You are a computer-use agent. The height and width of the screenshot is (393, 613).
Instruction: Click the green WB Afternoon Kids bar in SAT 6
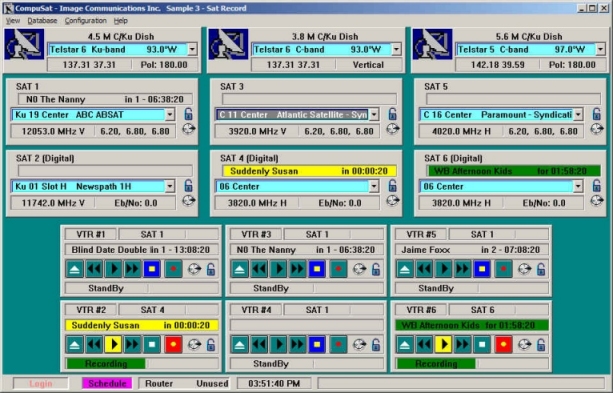[x=514, y=171]
